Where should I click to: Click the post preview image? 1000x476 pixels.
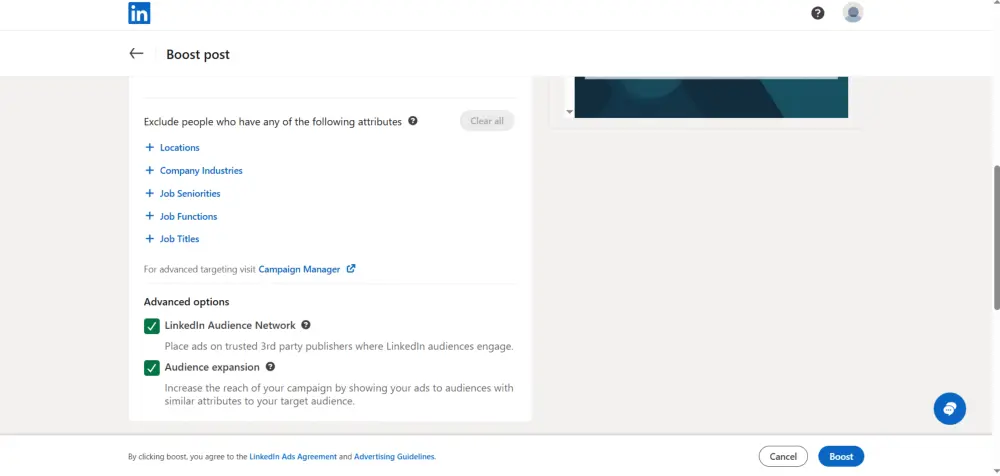click(711, 97)
